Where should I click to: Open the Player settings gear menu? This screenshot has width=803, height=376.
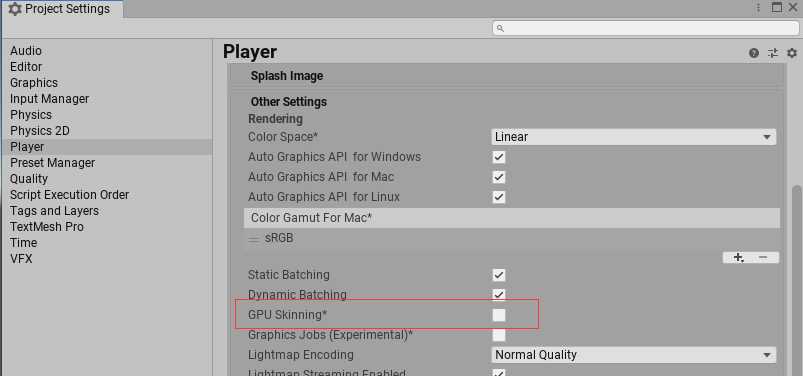(x=792, y=53)
